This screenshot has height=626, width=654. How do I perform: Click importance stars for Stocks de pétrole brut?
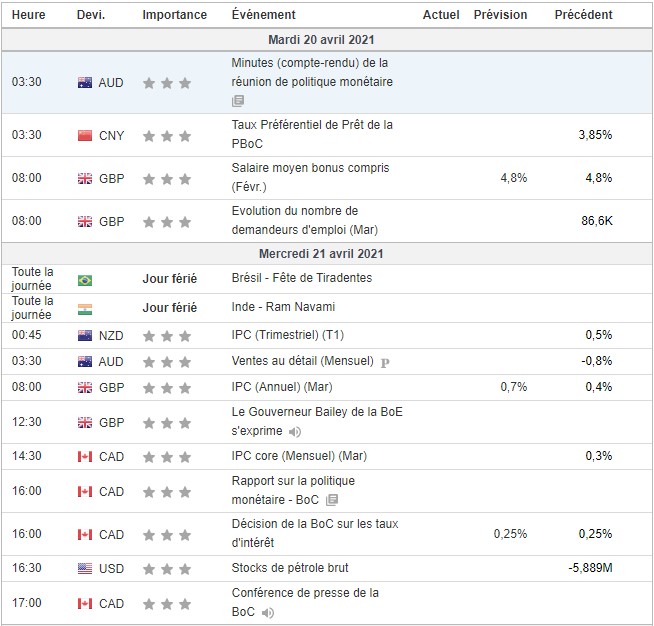point(166,569)
